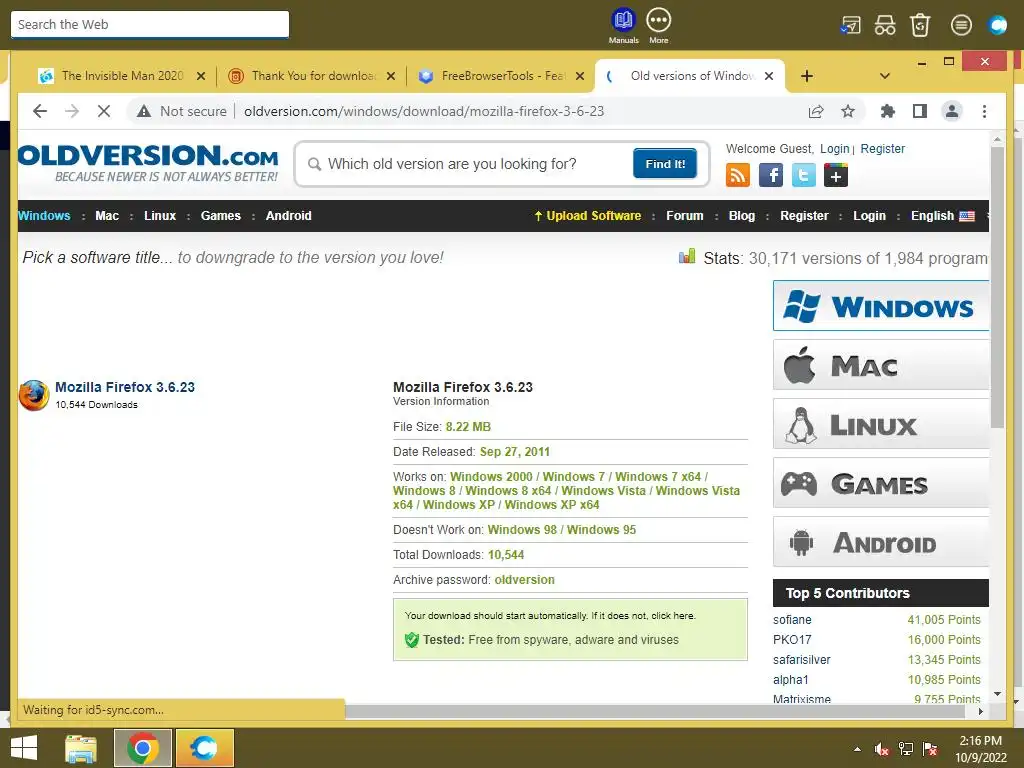Click contributor safarisilver
Viewport: 1024px width, 768px height.
(801, 660)
